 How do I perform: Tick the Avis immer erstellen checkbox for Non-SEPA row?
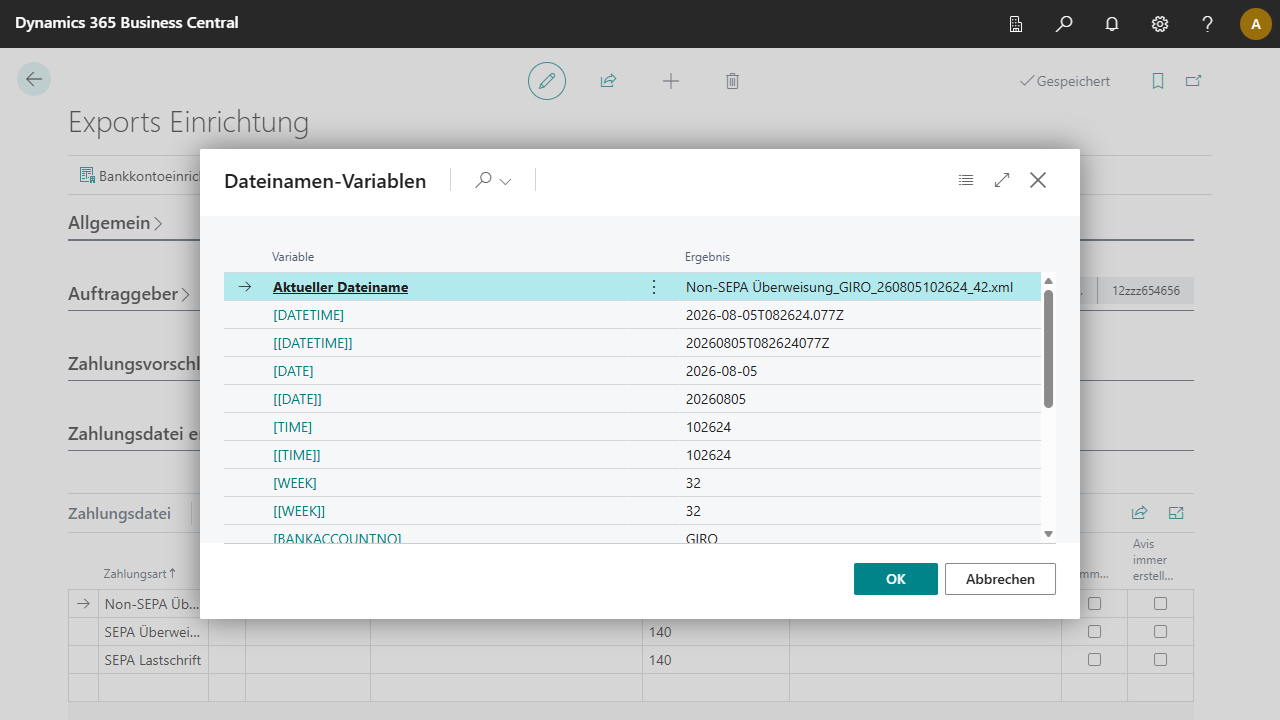click(x=1160, y=604)
